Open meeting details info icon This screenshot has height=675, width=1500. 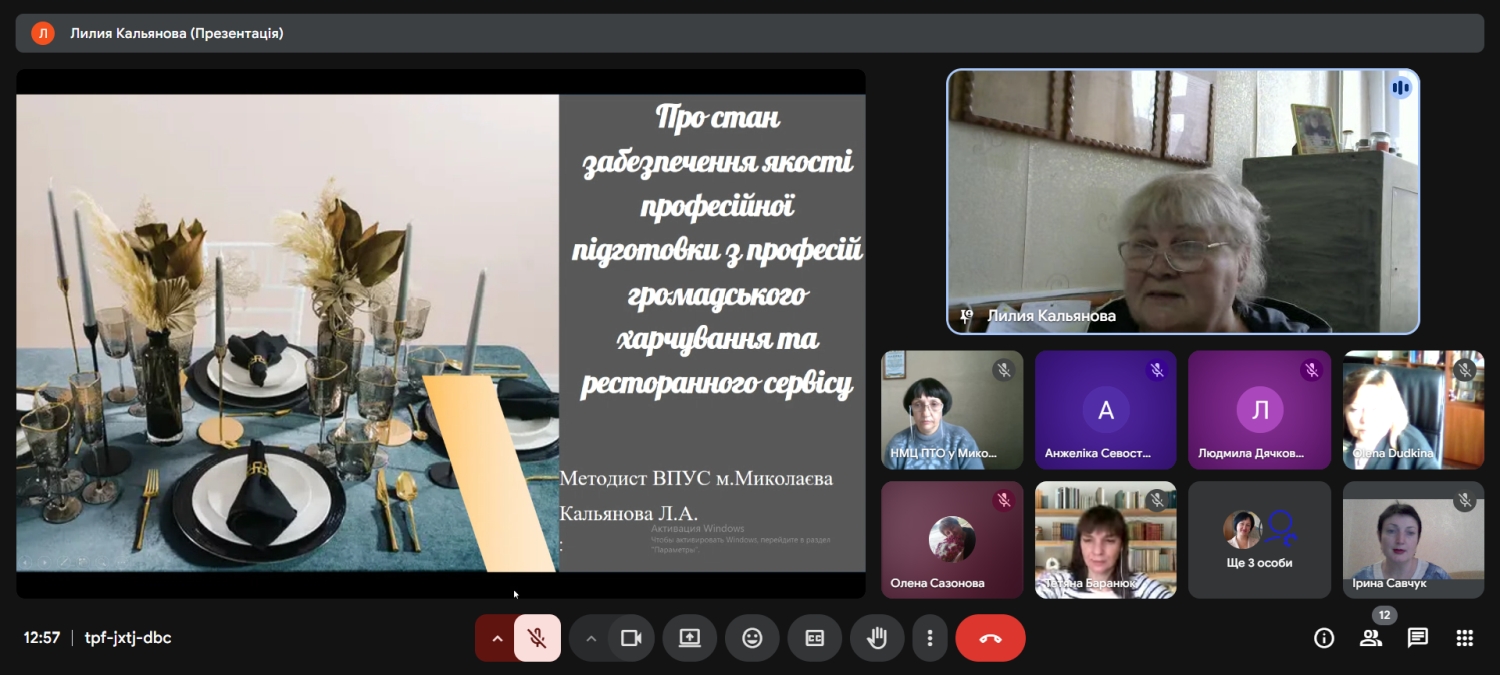pyautogui.click(x=1324, y=638)
